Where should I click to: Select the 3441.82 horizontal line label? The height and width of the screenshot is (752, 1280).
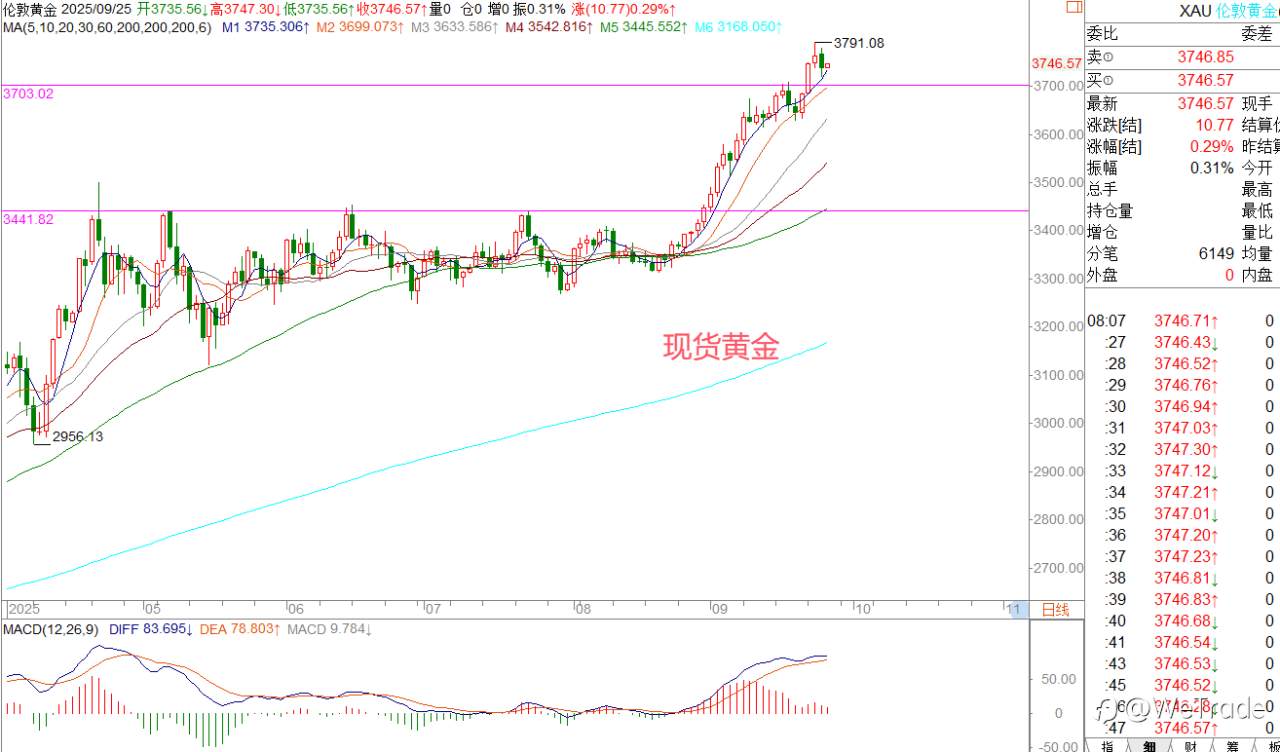(28, 219)
